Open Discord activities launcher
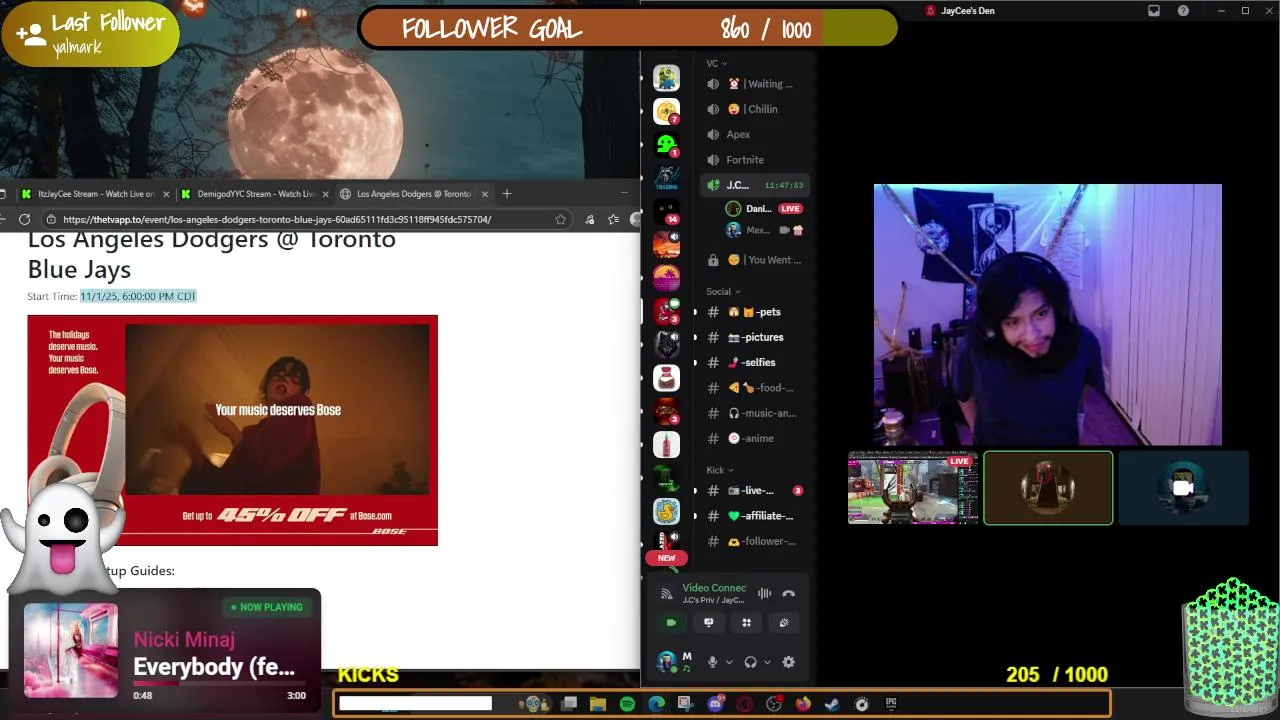This screenshot has height=720, width=1280. (x=746, y=622)
